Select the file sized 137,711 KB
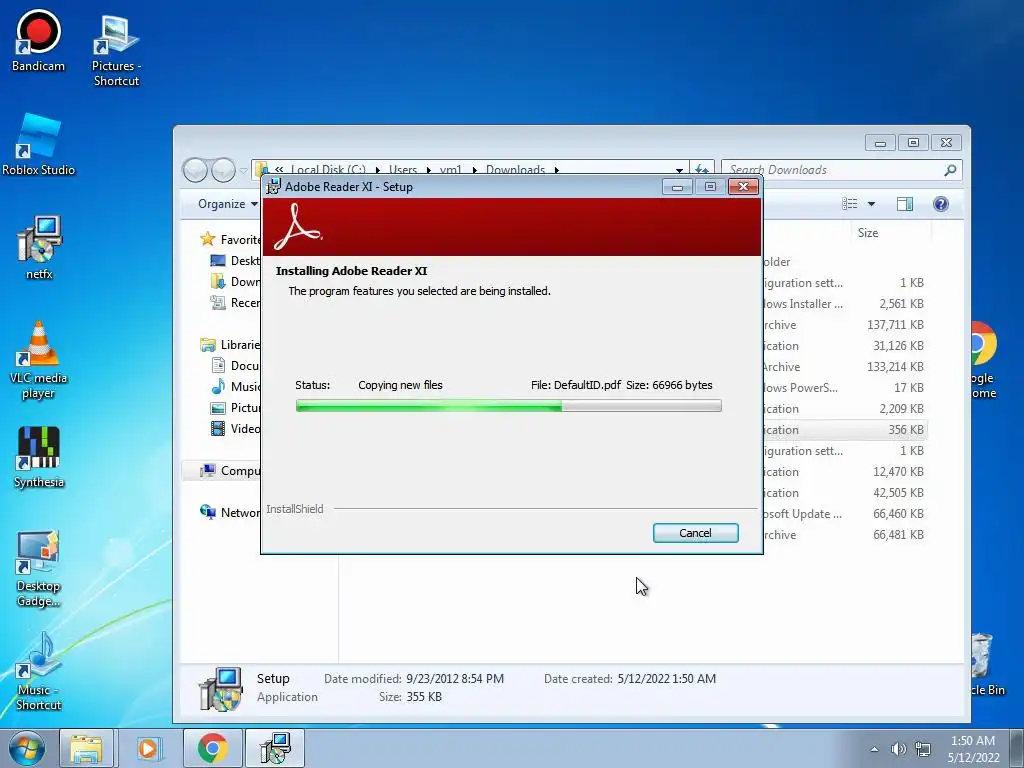 point(845,325)
